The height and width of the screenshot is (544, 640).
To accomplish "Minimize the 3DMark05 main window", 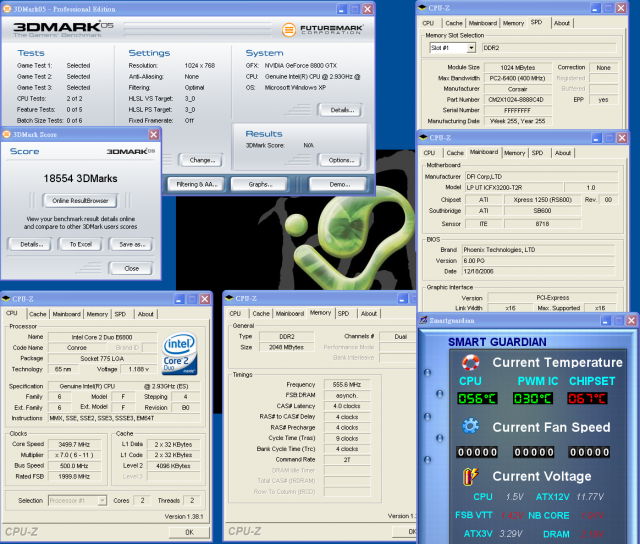I will click(342, 9).
